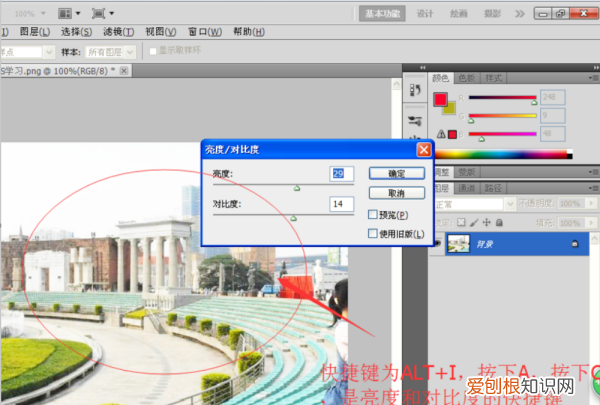Open the Tool Presets panel icon
Viewport: 600px width, 405px height.
[x=415, y=121]
